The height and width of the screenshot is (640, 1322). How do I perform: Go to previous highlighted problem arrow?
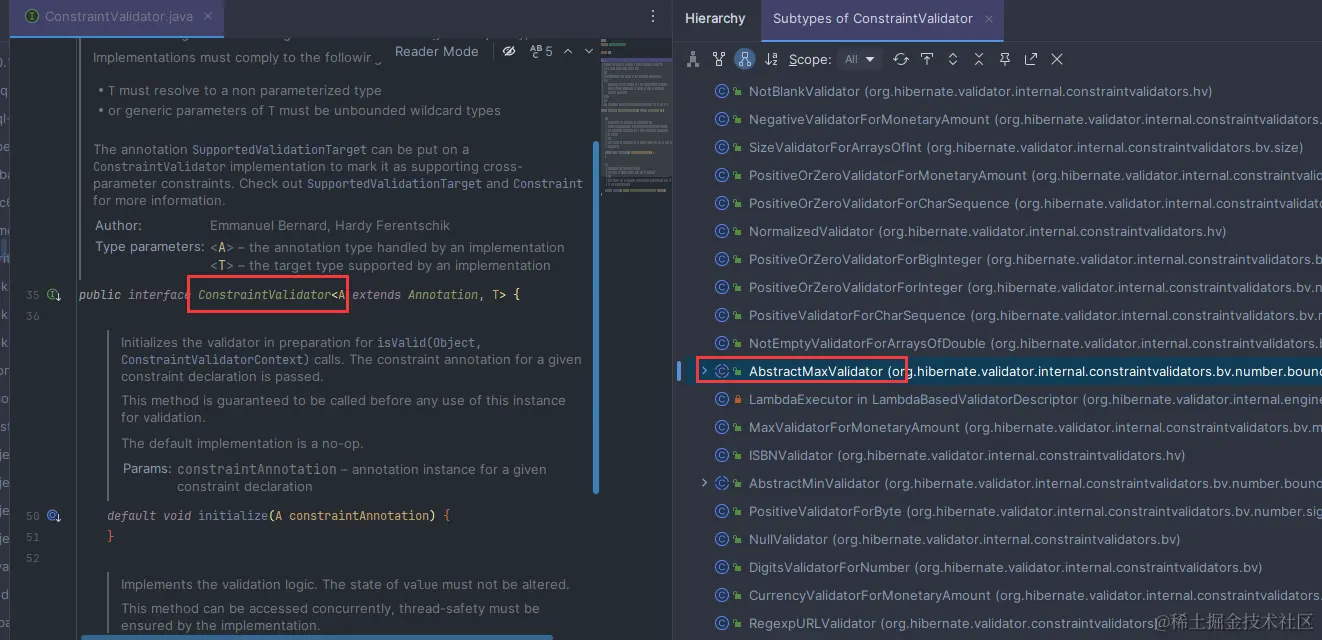coord(568,51)
